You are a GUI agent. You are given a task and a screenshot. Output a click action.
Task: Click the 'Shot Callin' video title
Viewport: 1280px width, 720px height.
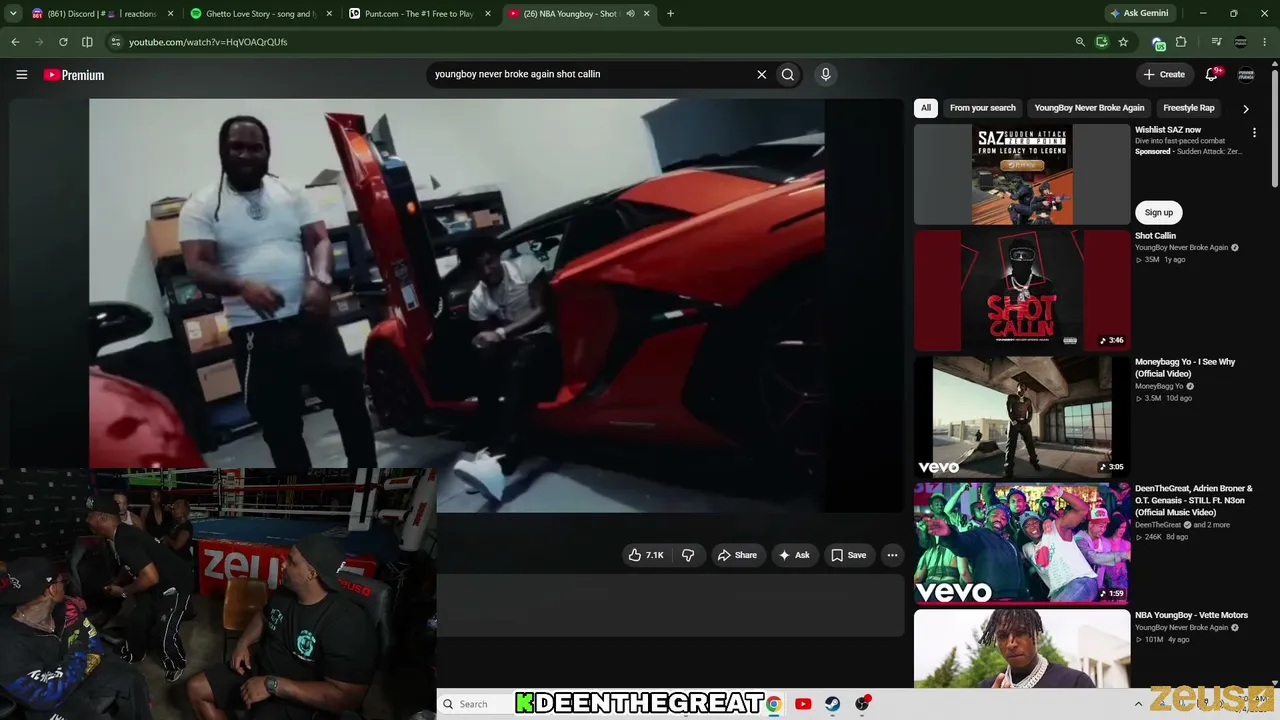tap(1155, 236)
